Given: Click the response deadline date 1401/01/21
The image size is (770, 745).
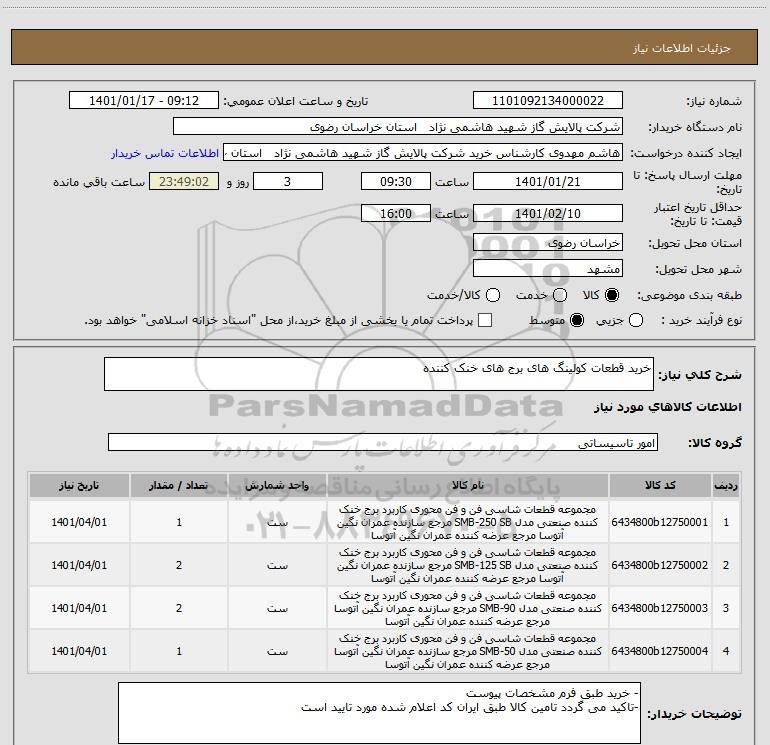Looking at the screenshot, I should [x=548, y=181].
